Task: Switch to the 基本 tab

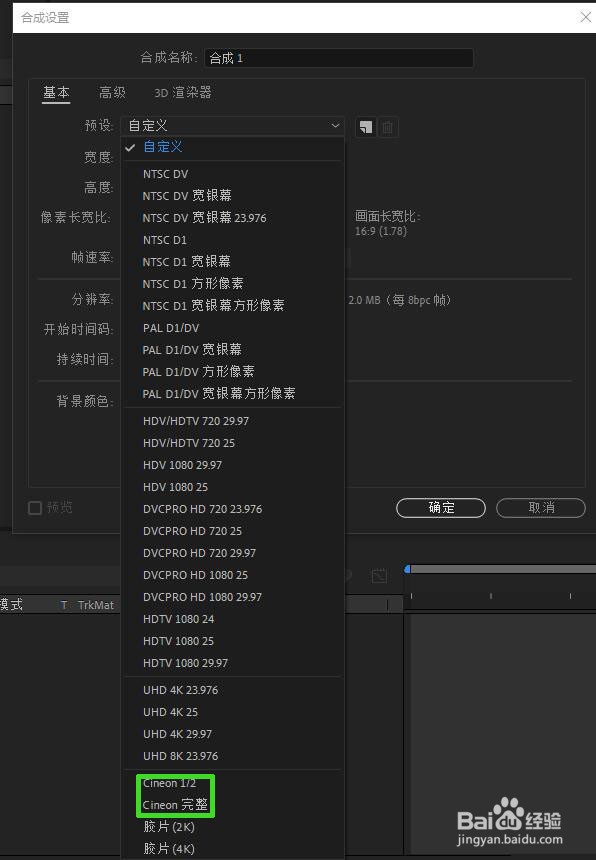Action: click(56, 92)
